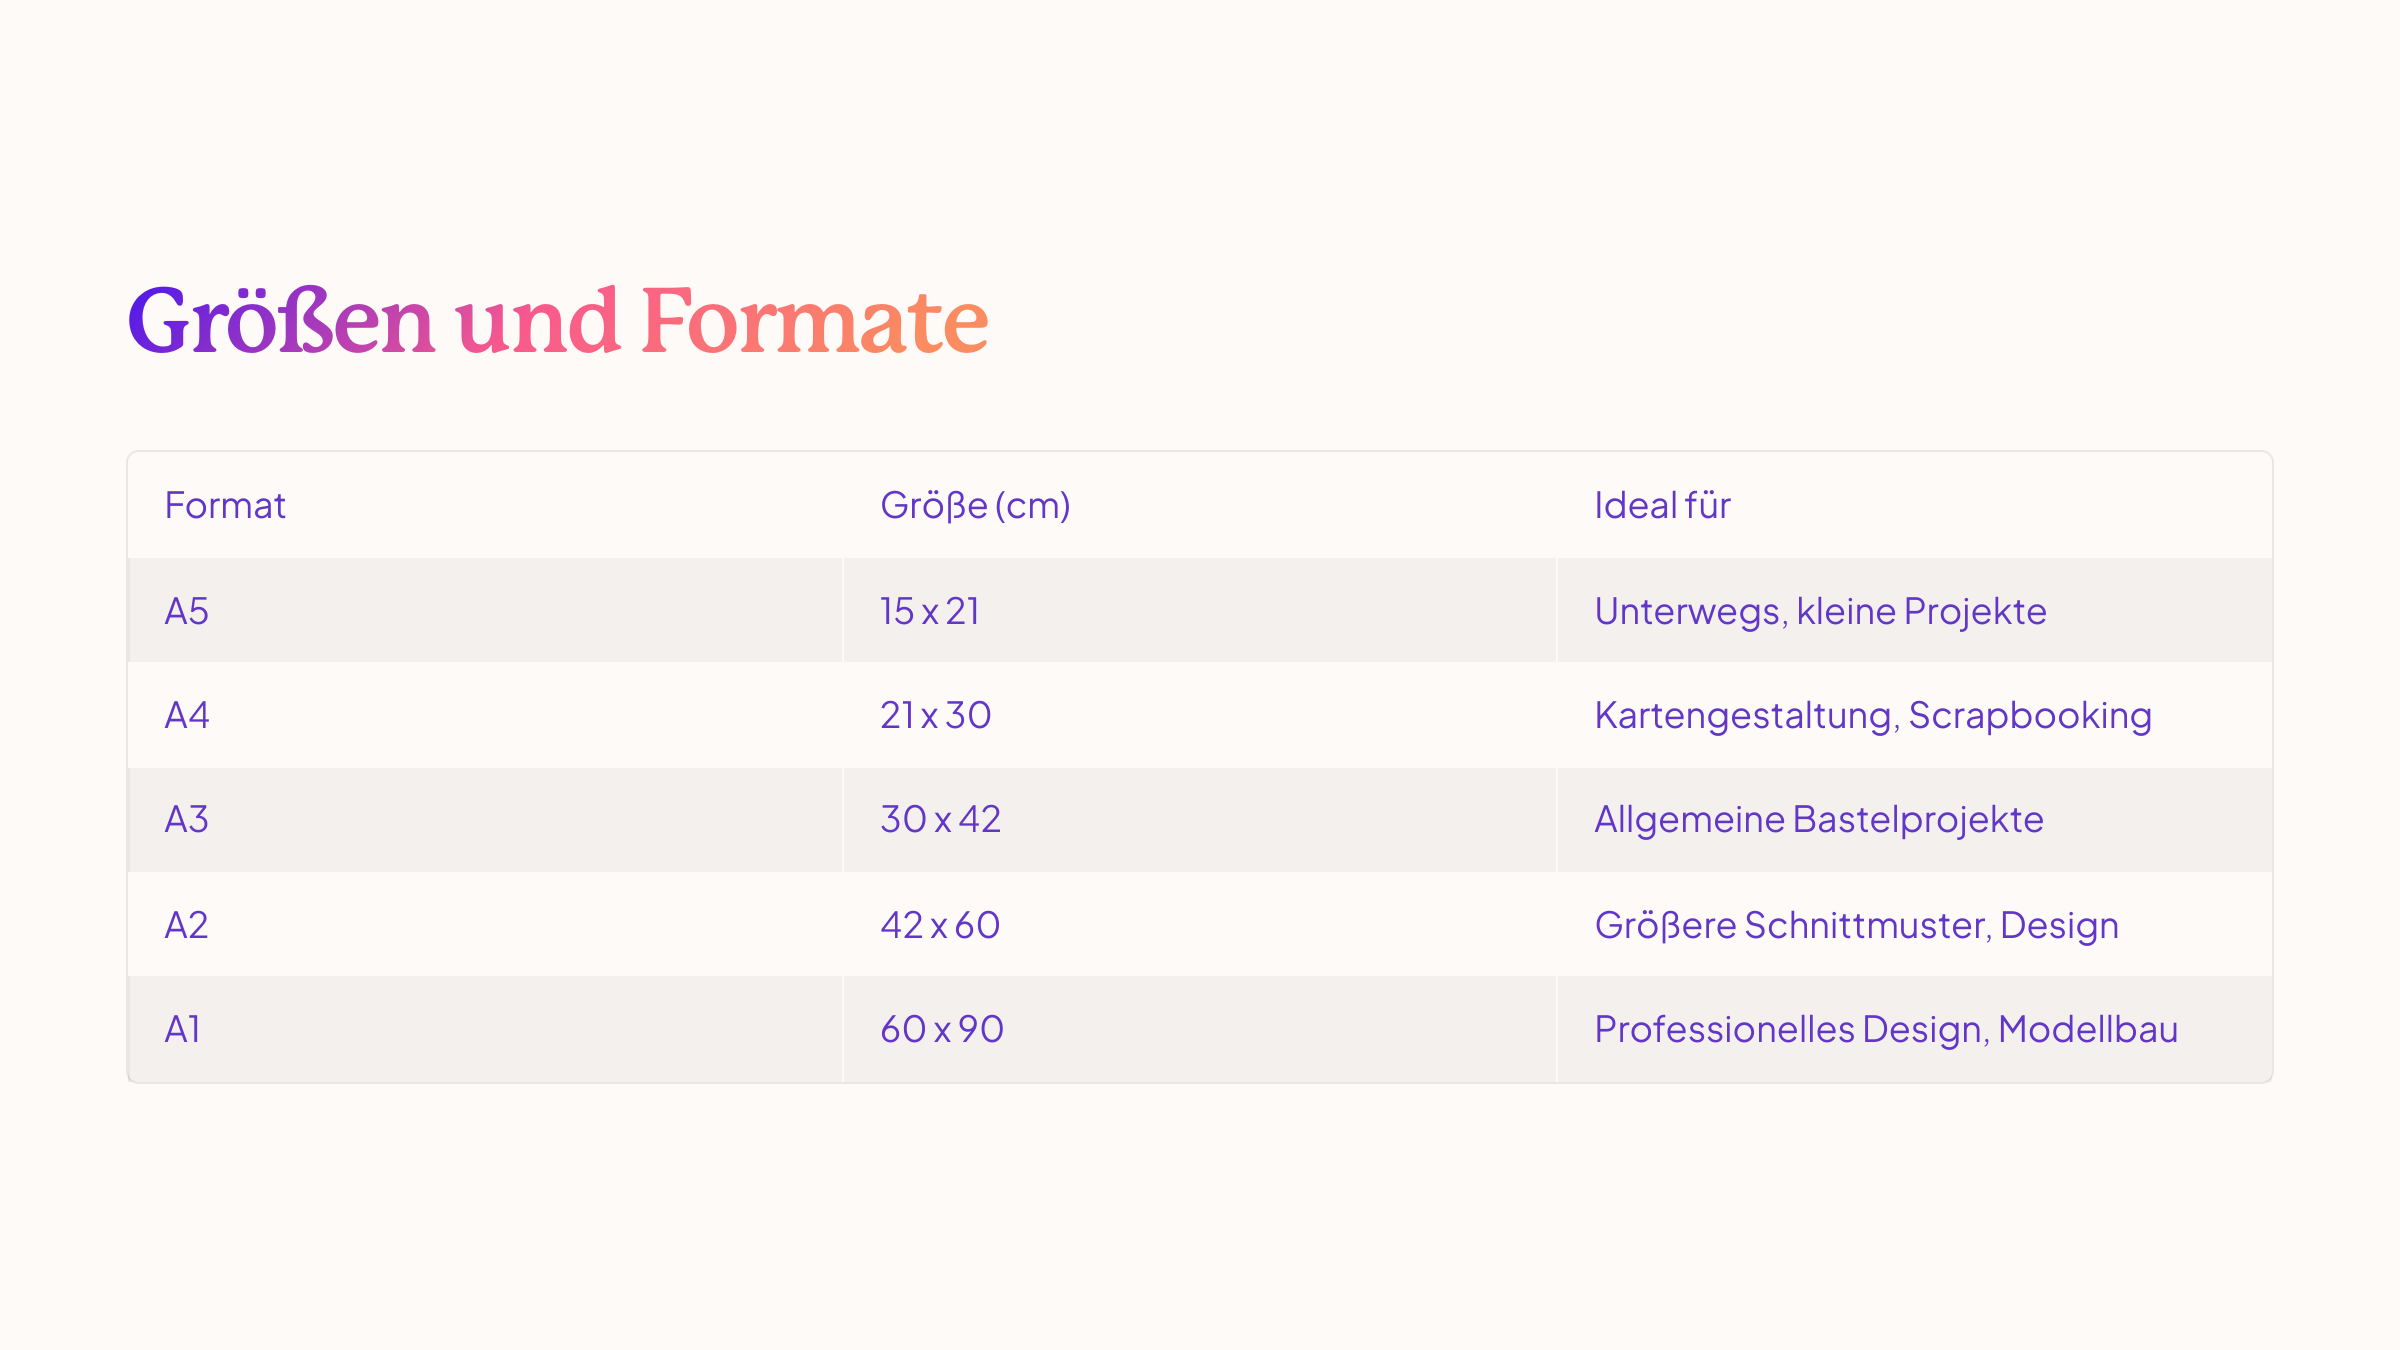The image size is (2400, 1350).
Task: Select the 'Unterwegs, kleine Projekte' cell
Action: click(1820, 611)
